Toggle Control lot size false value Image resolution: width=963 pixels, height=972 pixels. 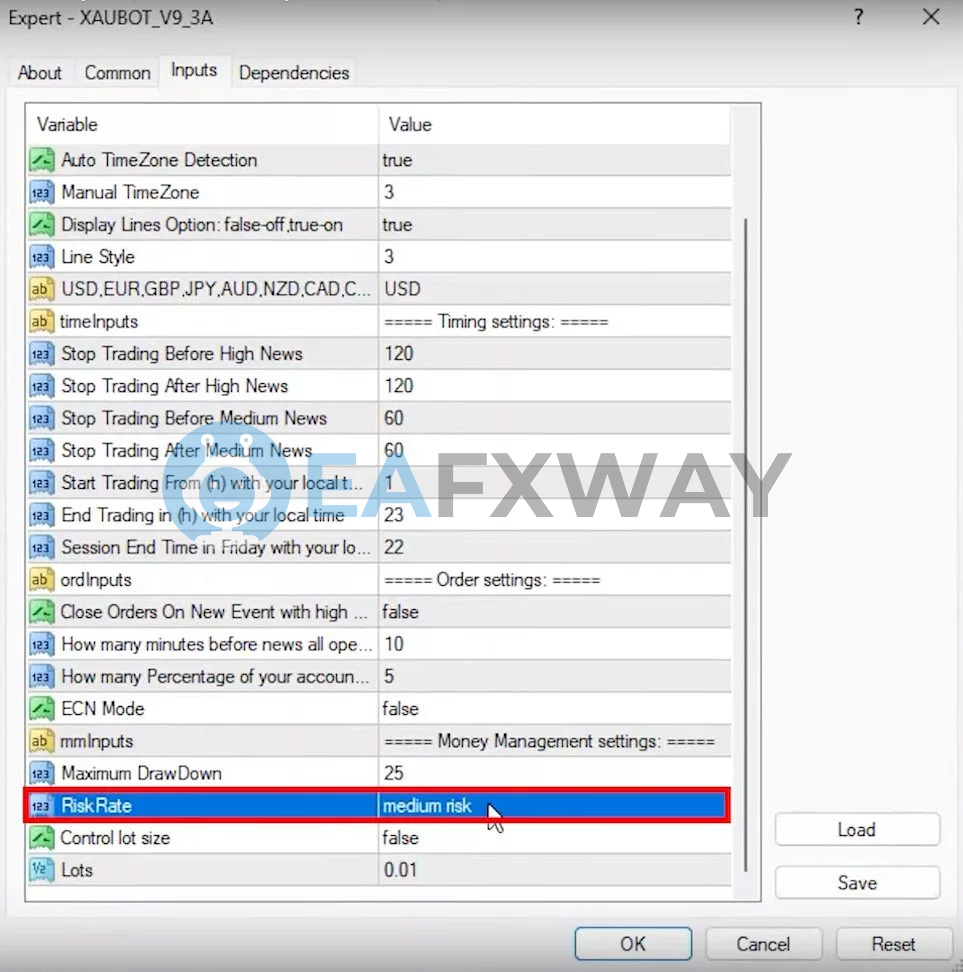coord(554,837)
